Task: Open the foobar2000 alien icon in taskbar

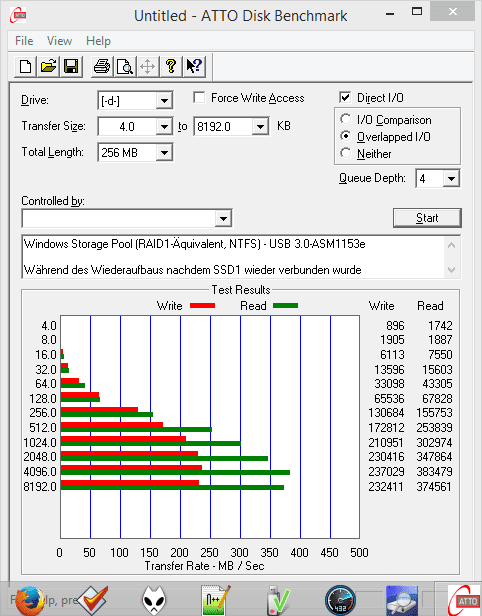Action: pyautogui.click(x=154, y=600)
